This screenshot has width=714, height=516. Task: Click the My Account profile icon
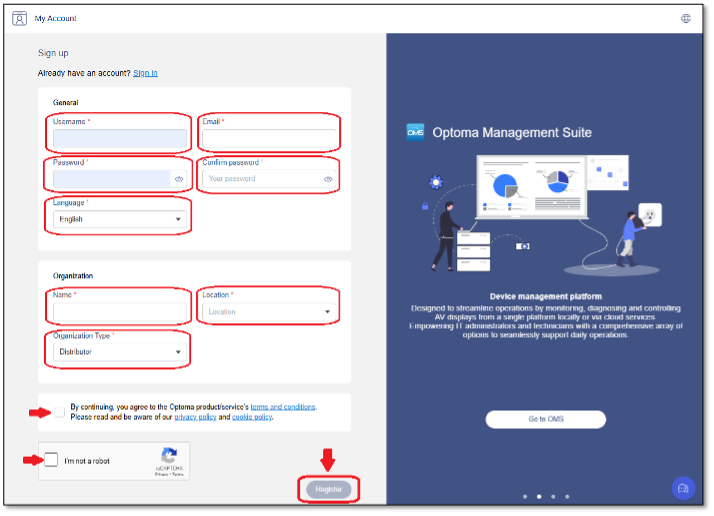coord(19,19)
